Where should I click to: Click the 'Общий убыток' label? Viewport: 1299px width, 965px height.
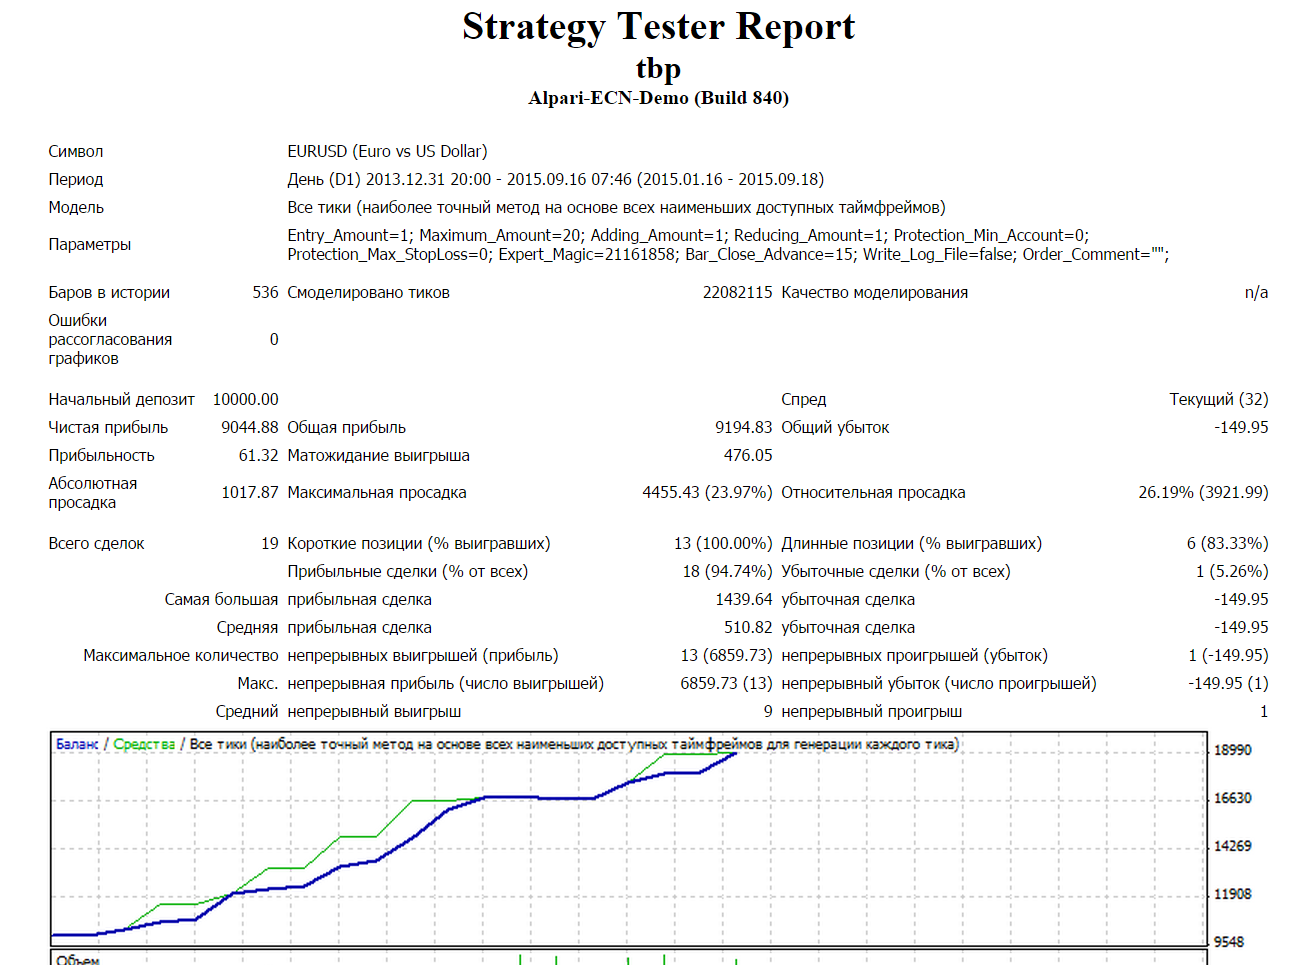835,427
